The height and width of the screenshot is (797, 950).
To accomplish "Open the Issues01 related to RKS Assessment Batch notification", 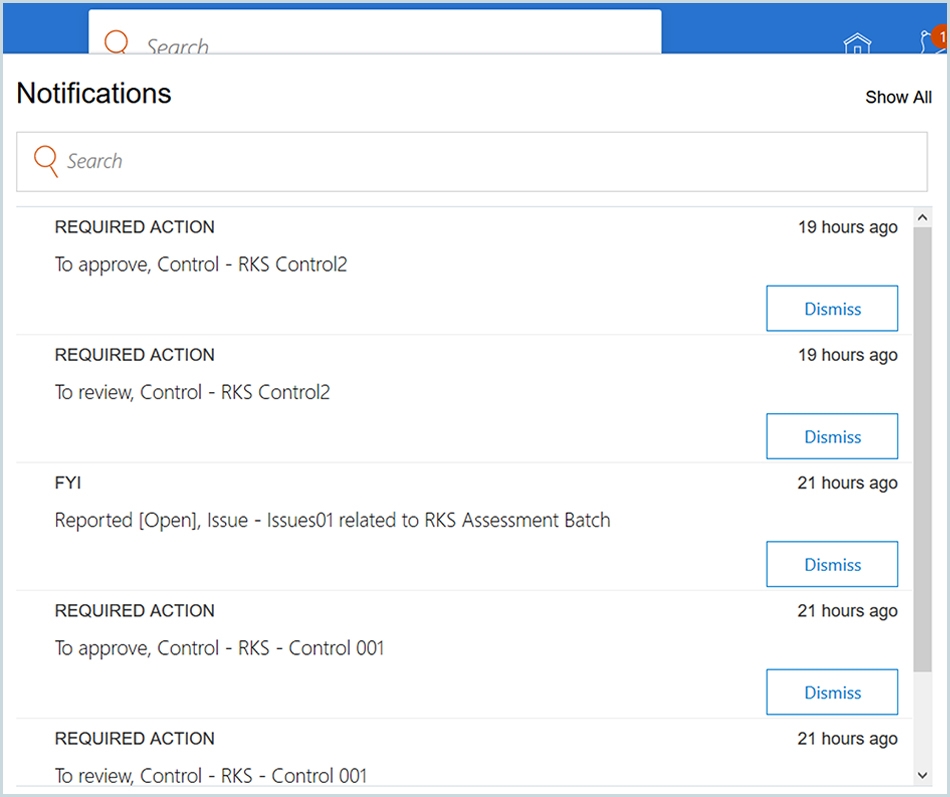I will click(x=332, y=520).
